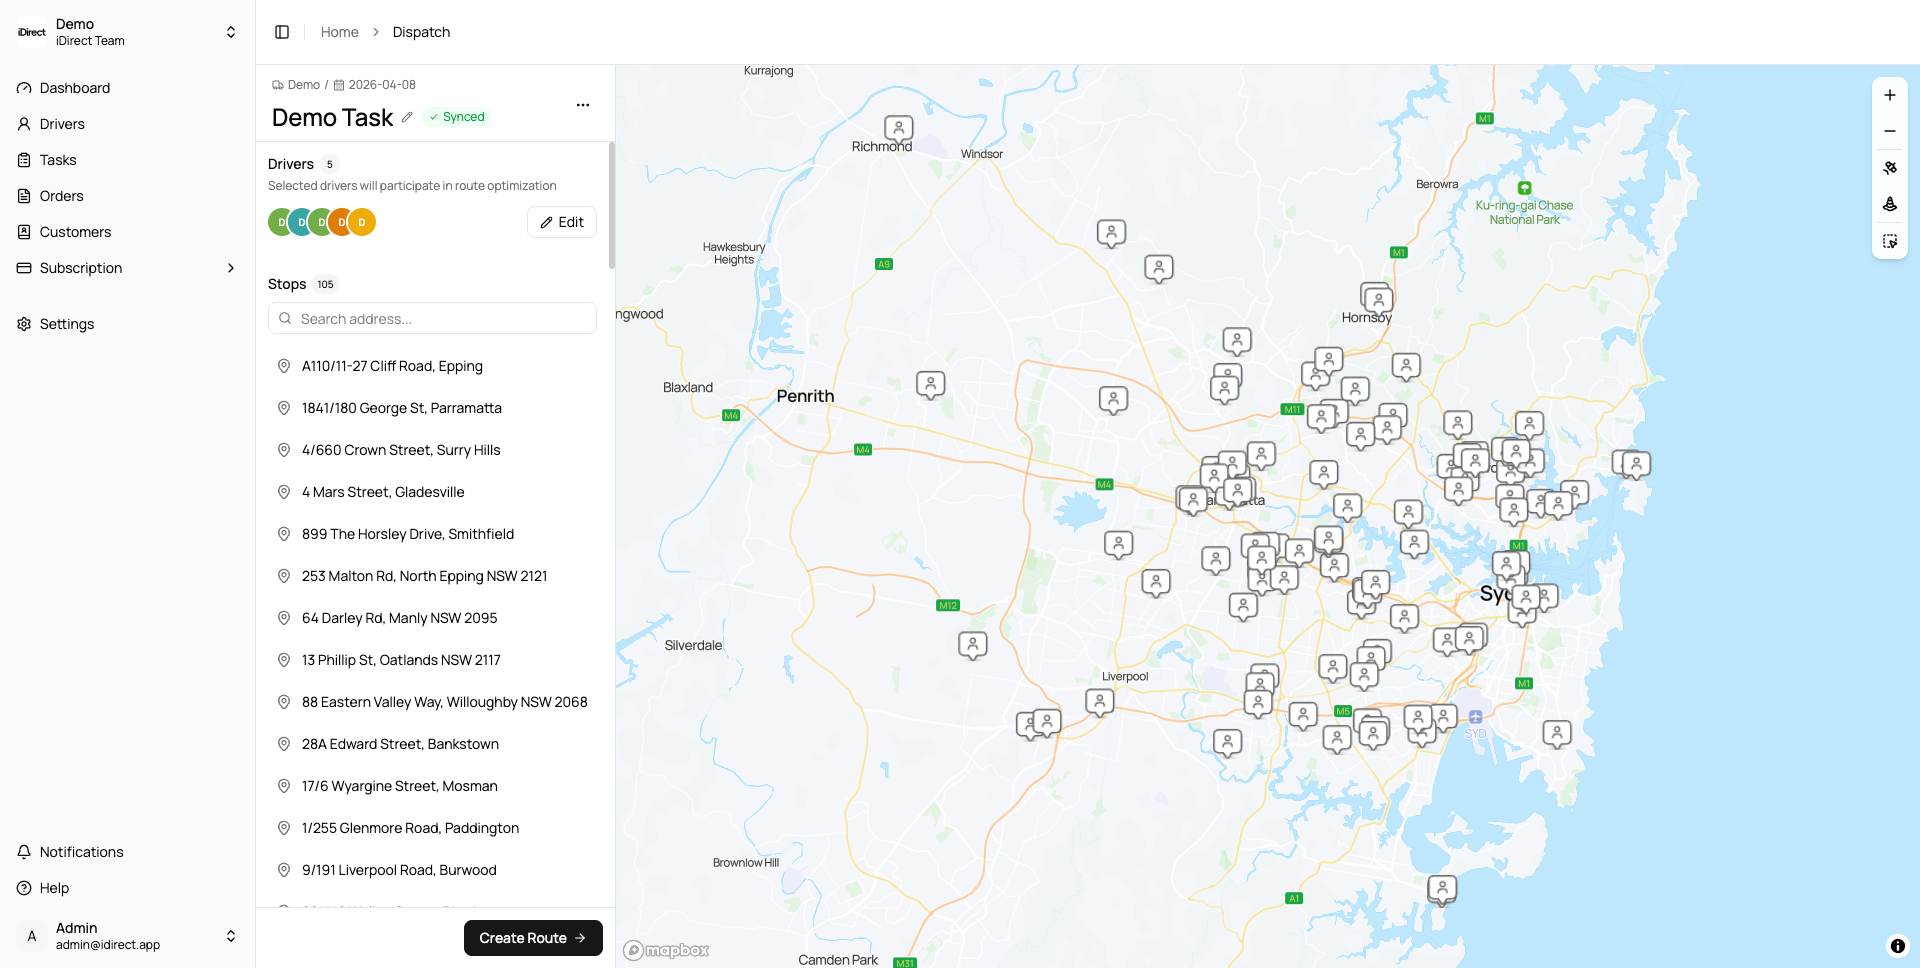Click the yellow driver avatar
The image size is (1920, 968).
point(363,222)
